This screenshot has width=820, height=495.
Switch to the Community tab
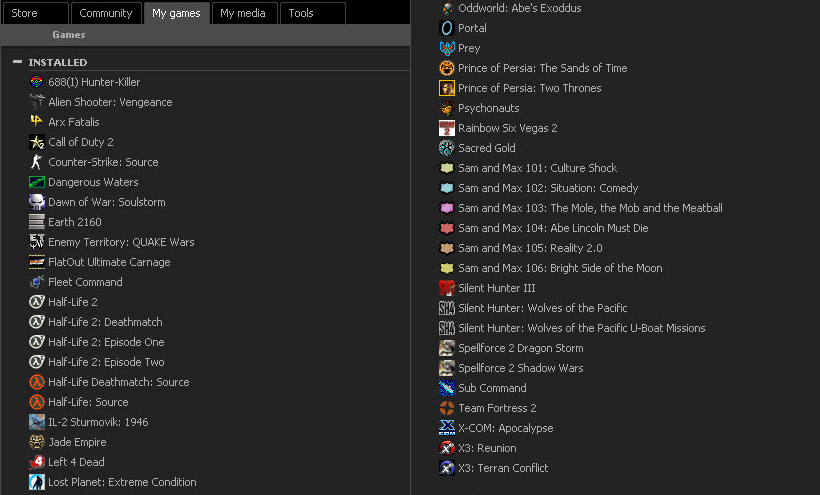(106, 13)
